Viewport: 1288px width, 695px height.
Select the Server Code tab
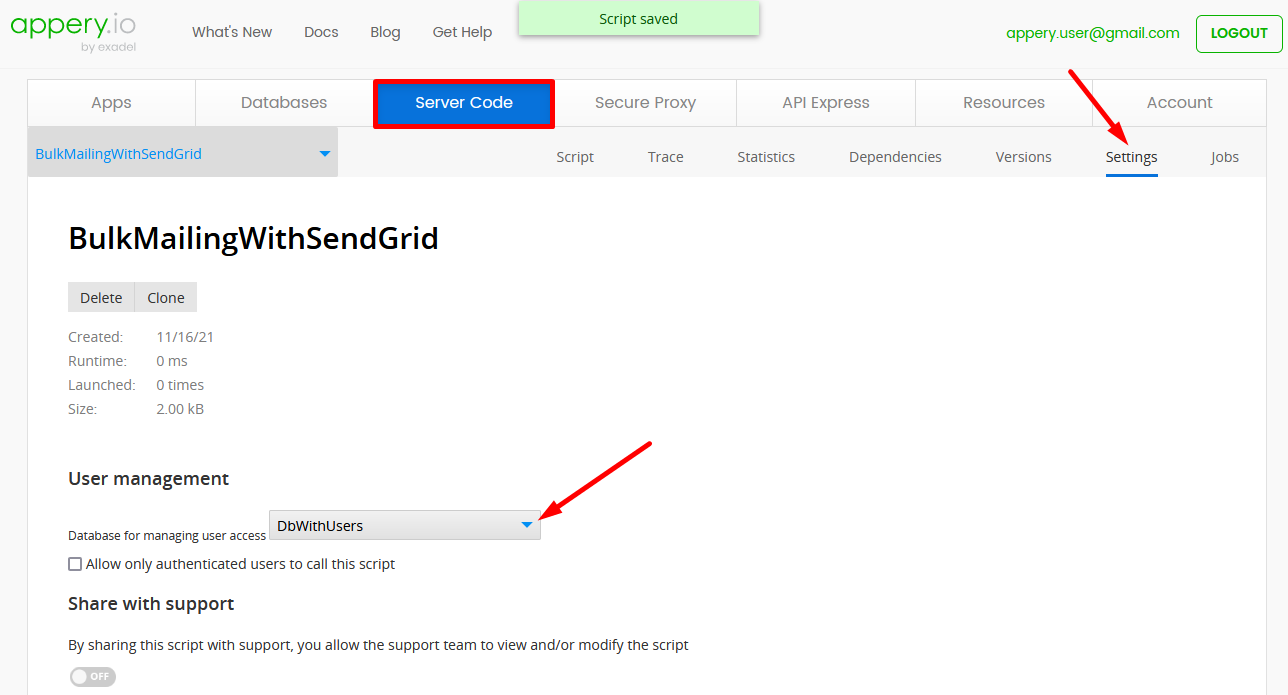464,103
